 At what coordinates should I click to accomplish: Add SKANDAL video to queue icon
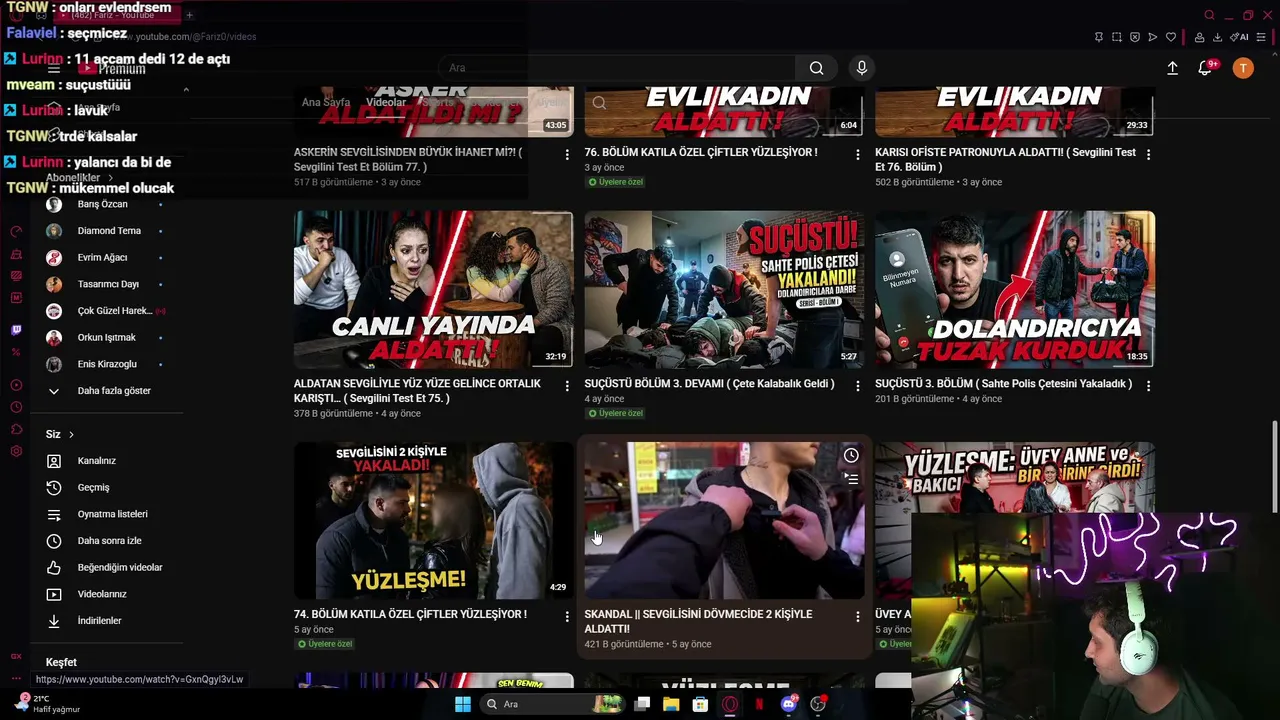click(851, 479)
